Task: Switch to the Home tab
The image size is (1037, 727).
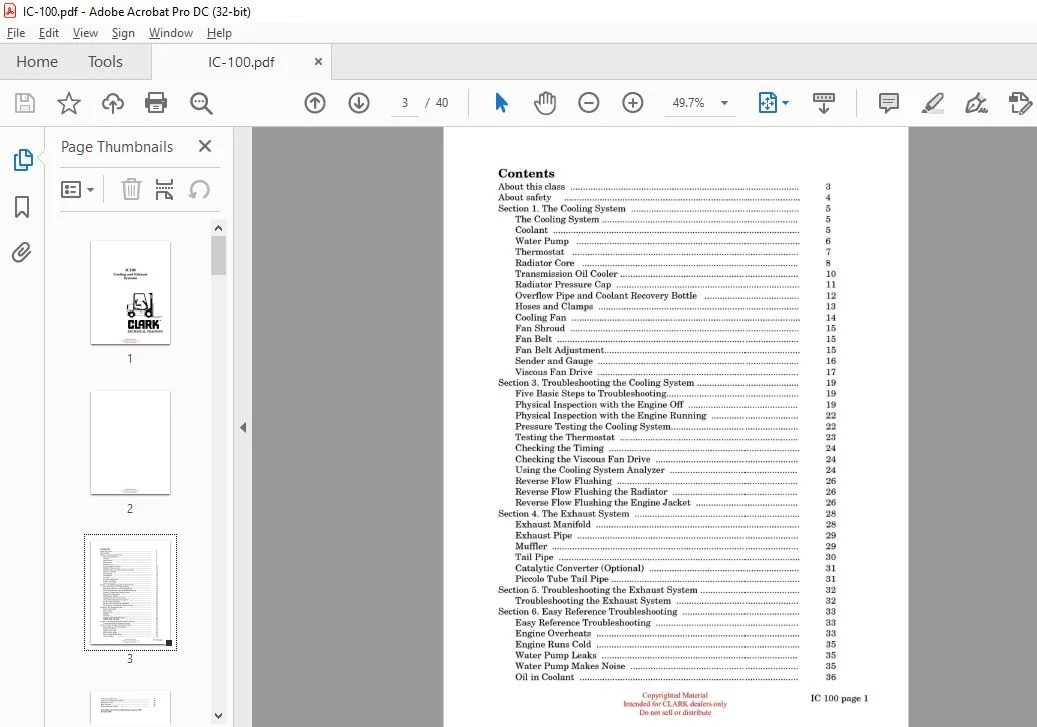Action: tap(37, 62)
